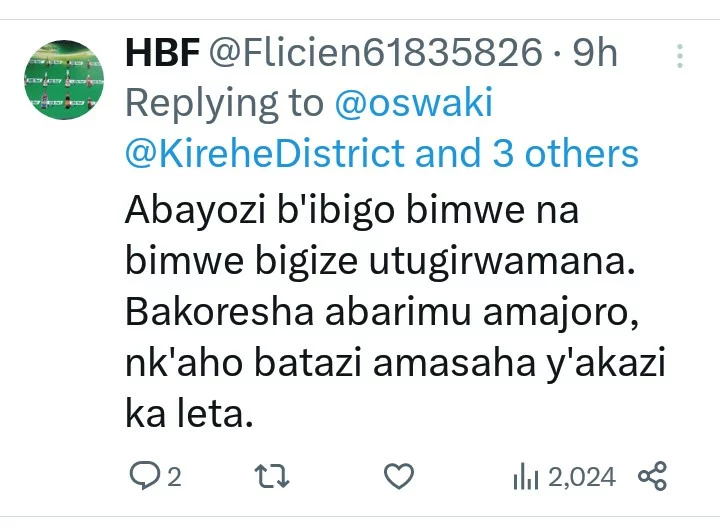Retweet this post with the repost arrows

[272, 476]
